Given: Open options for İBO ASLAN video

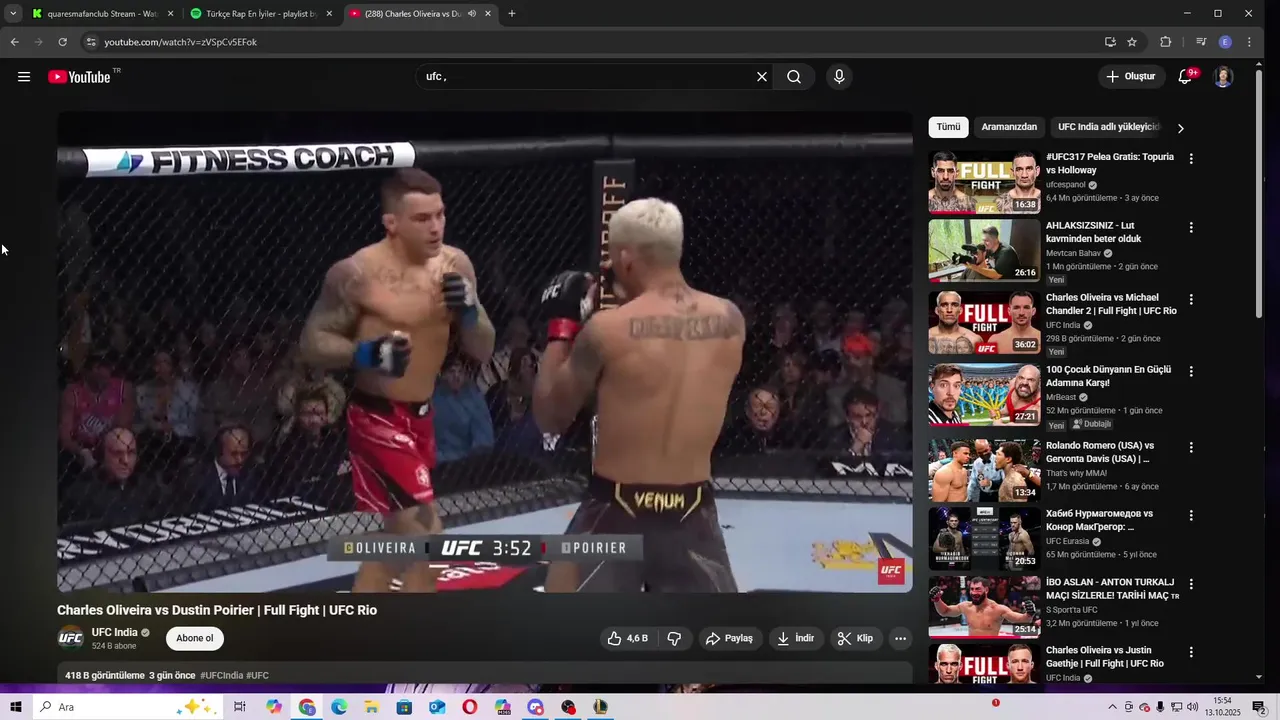Looking at the screenshot, I should [x=1191, y=584].
